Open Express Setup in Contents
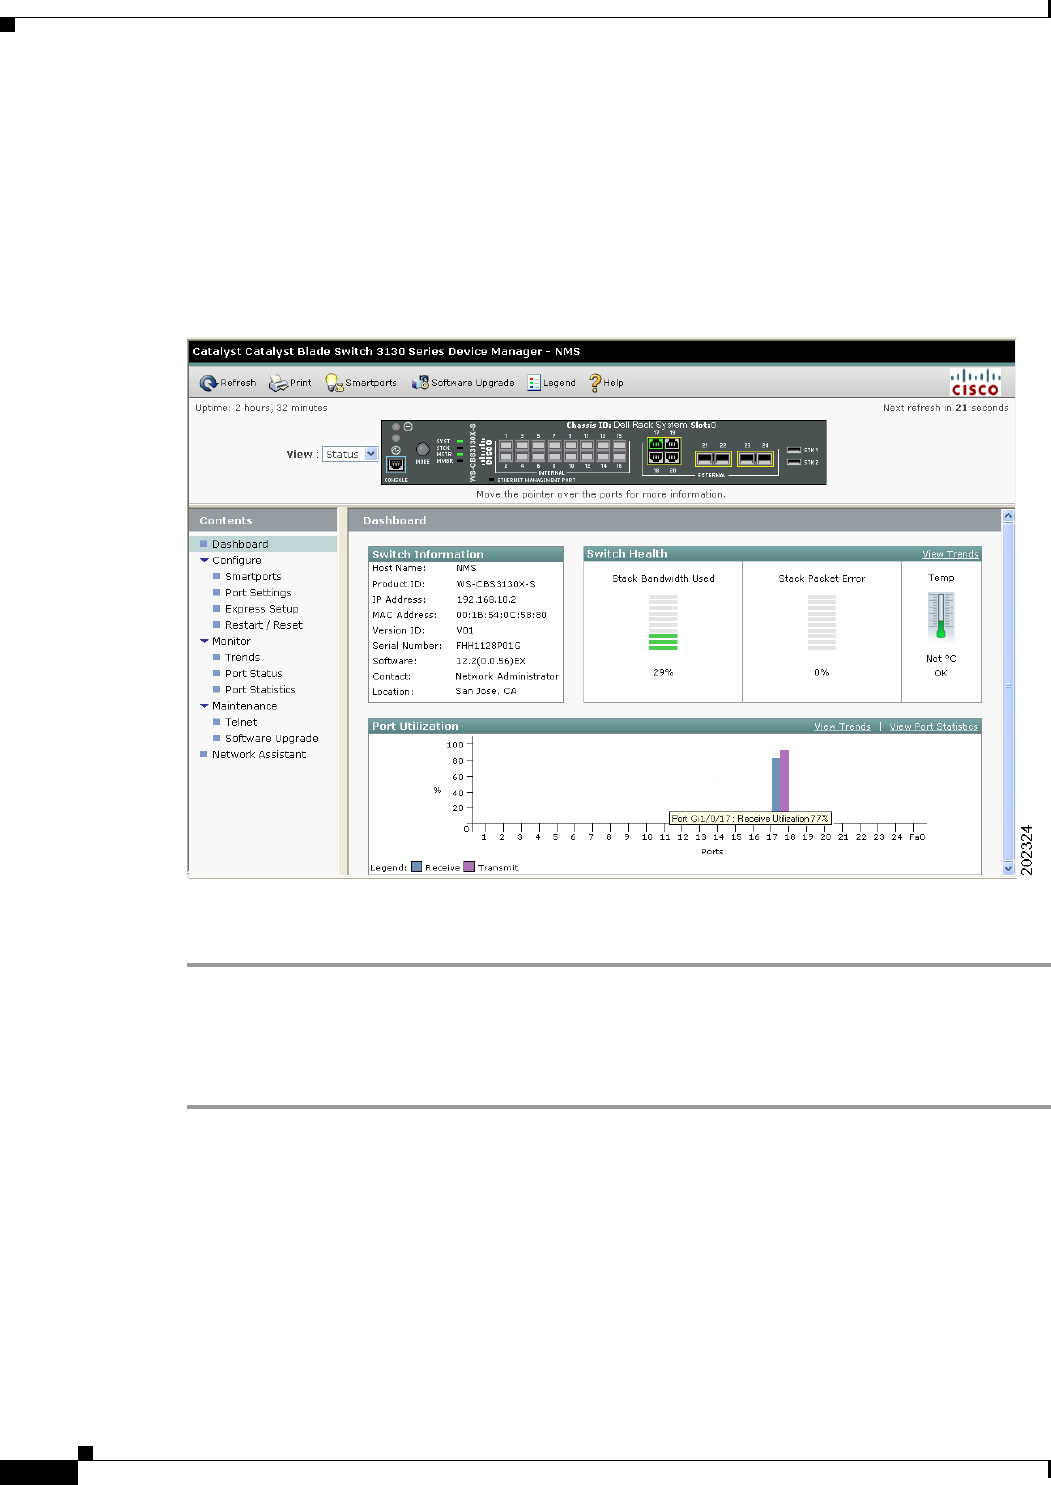Viewport: 1051px width, 1485px height. coord(262,609)
